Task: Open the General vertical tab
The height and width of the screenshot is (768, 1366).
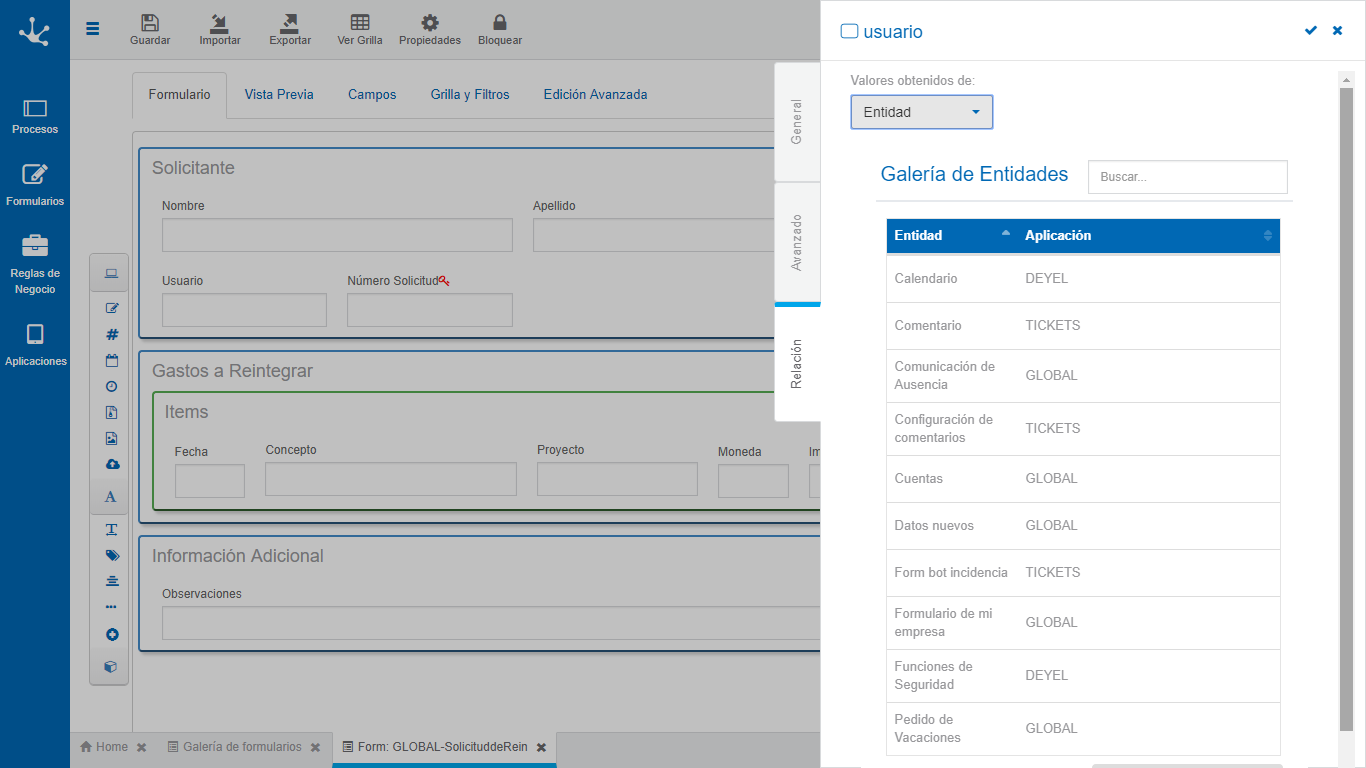Action: [797, 121]
